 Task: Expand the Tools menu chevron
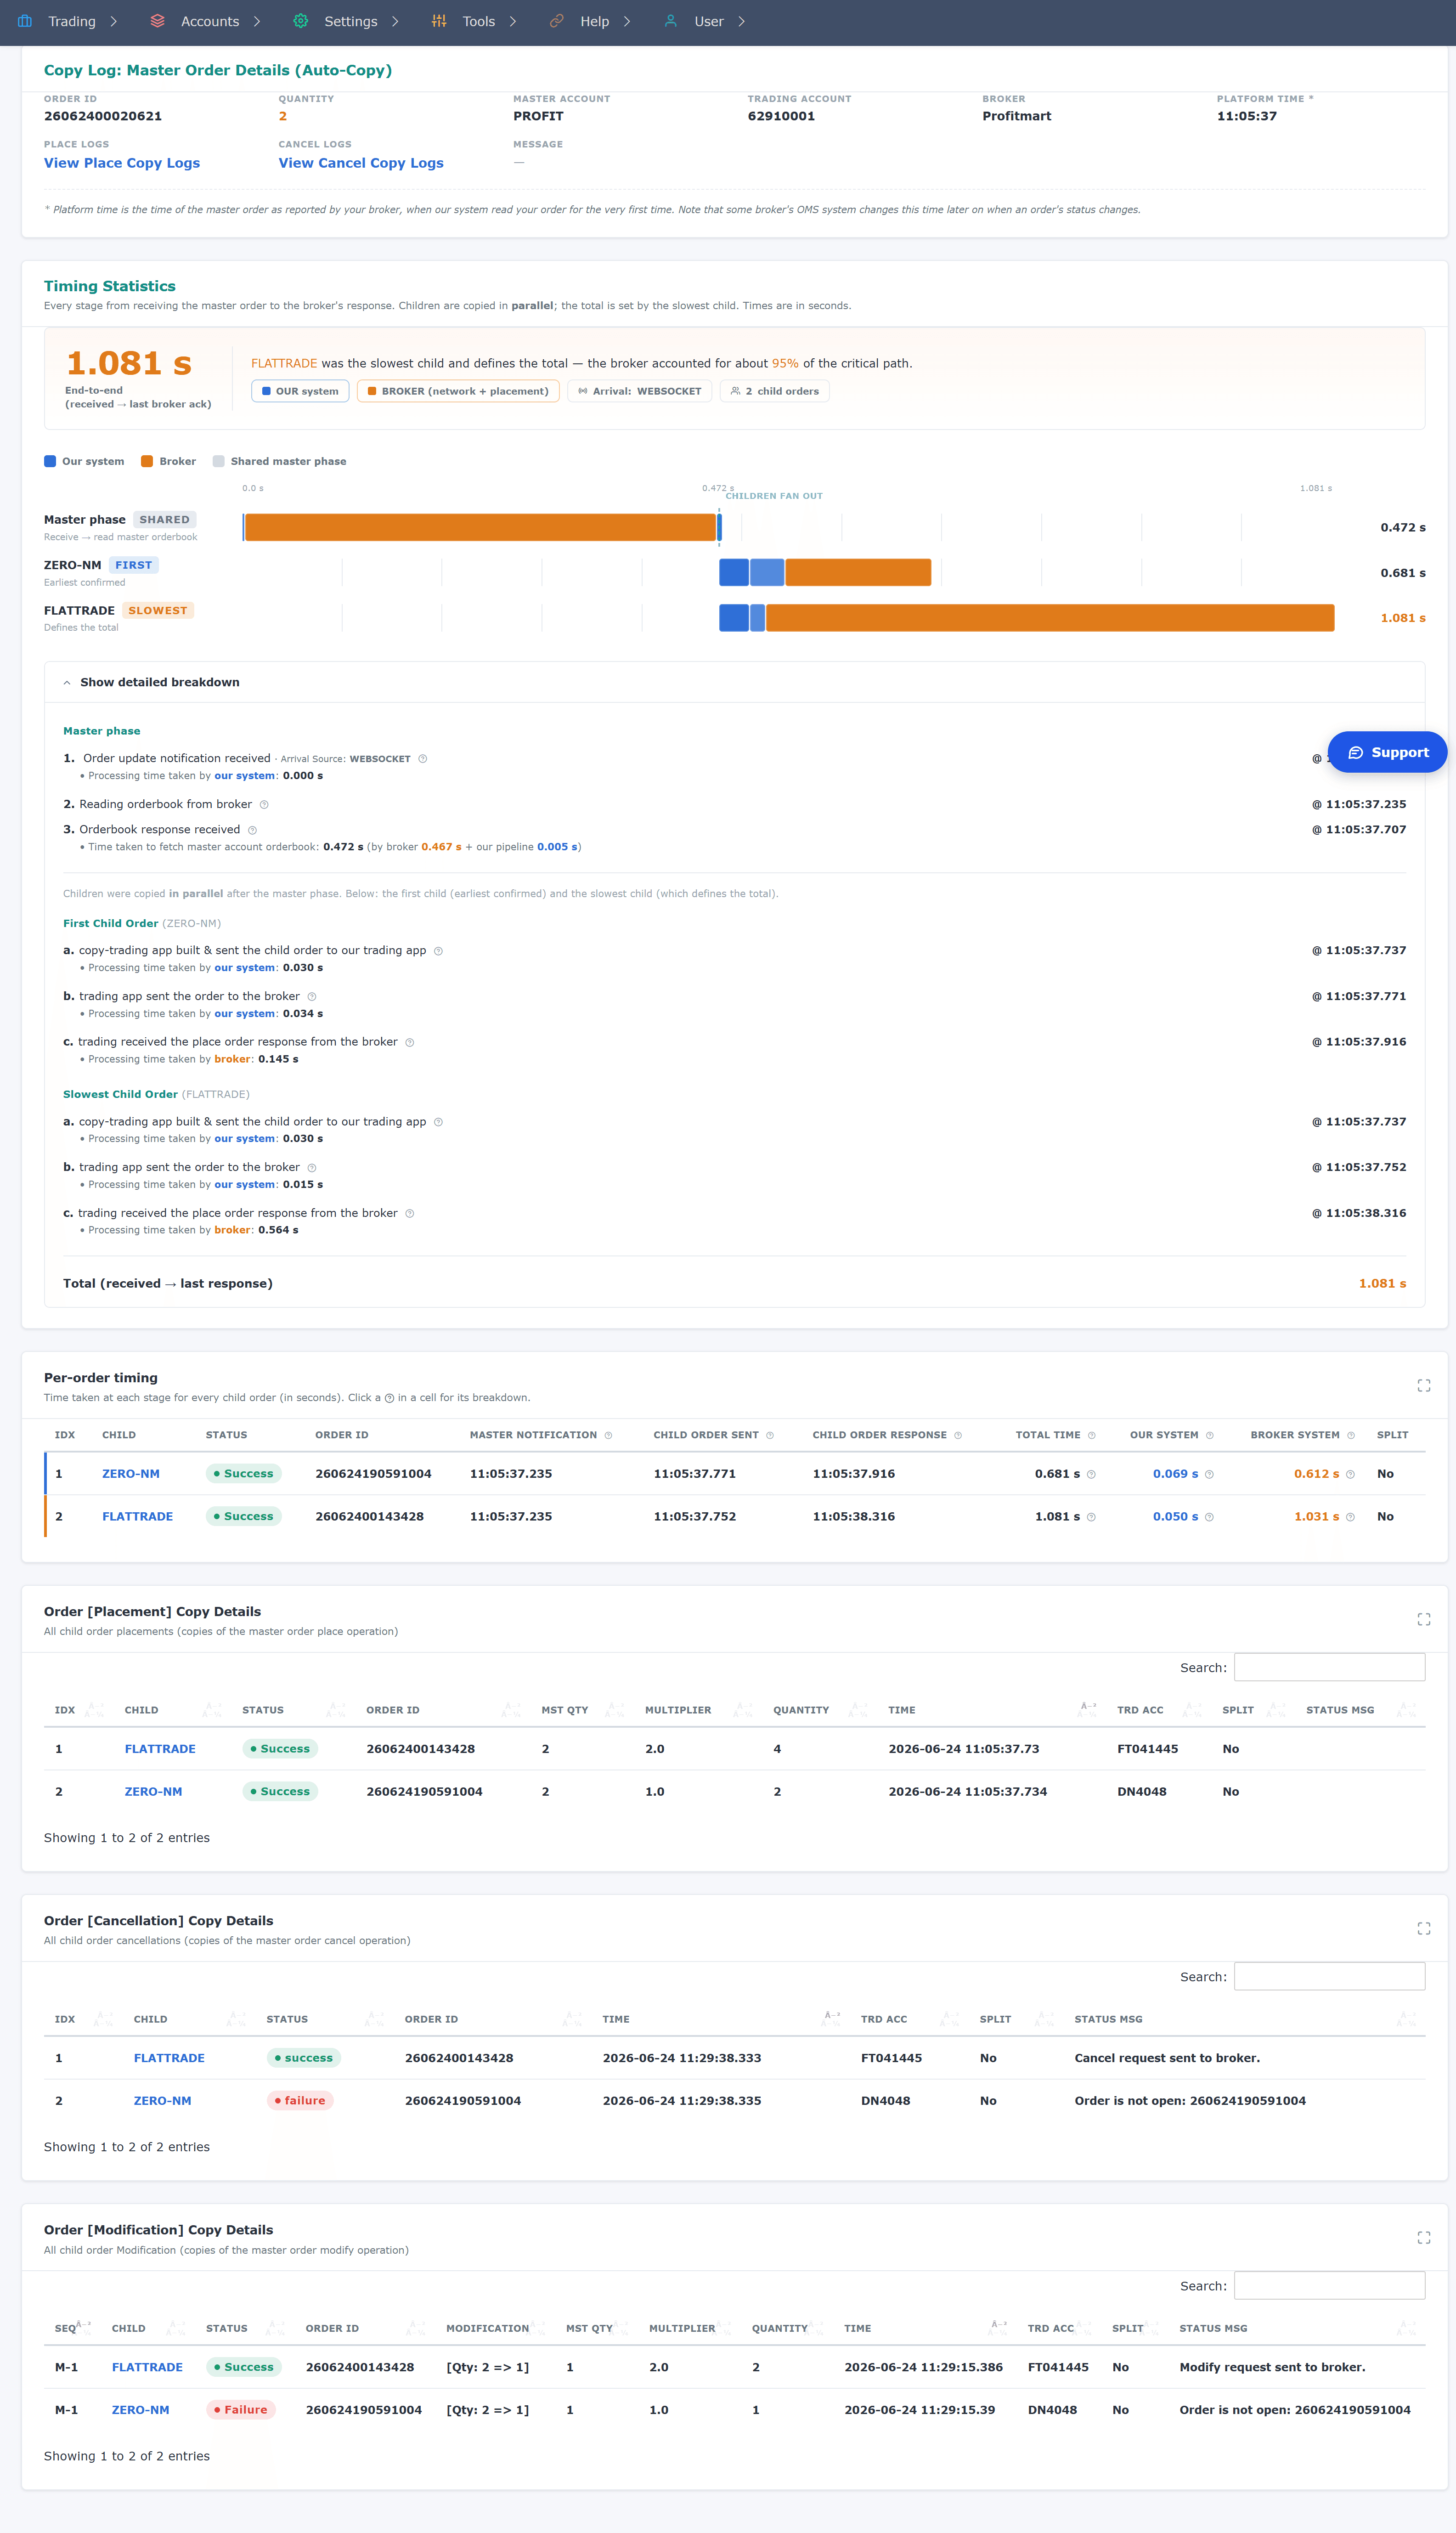513,22
